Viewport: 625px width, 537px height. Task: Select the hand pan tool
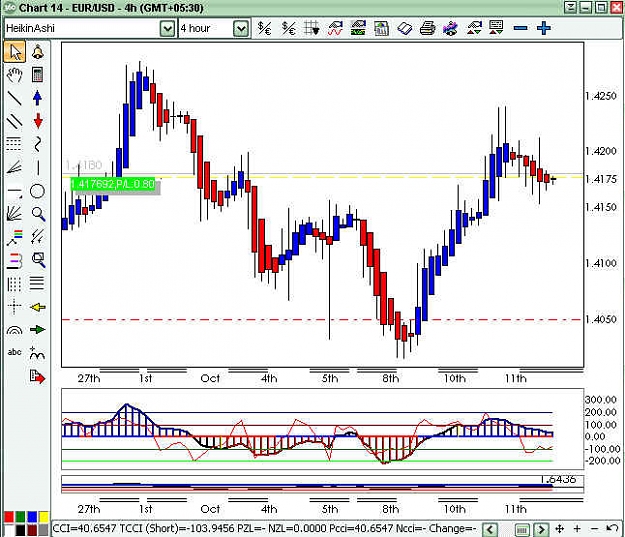(x=15, y=75)
